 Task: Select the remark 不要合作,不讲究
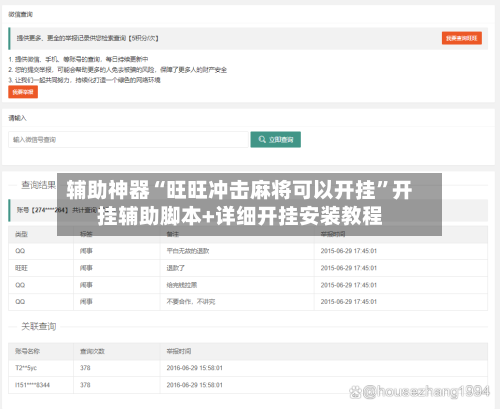click(191, 302)
